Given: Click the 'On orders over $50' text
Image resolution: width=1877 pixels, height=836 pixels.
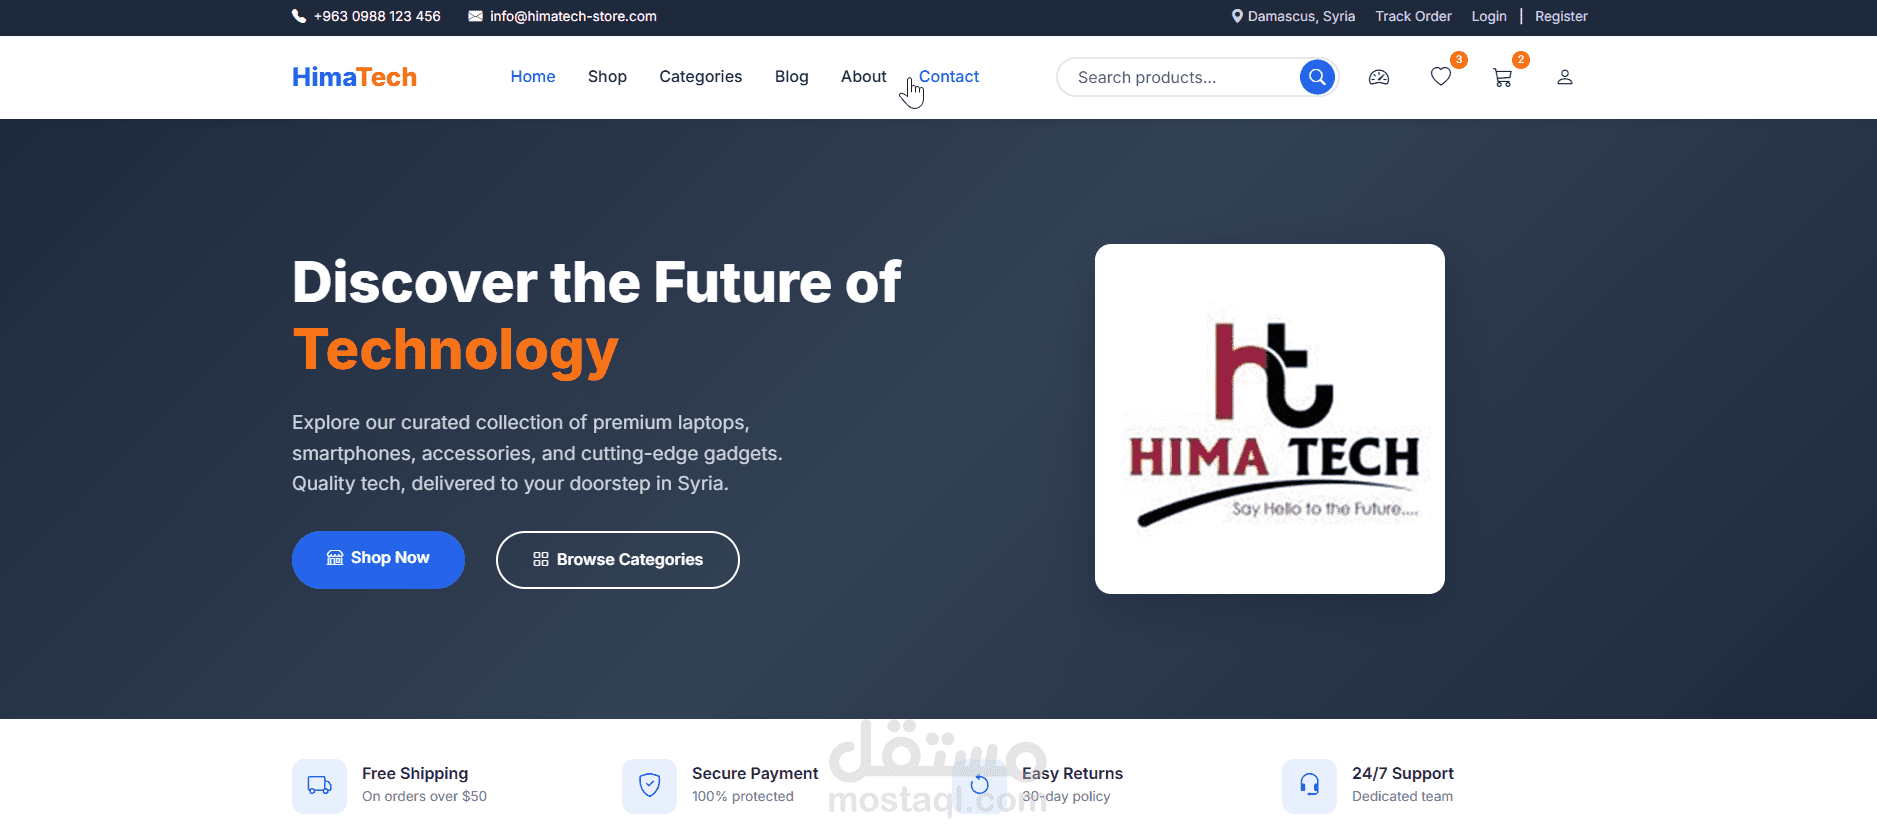Looking at the screenshot, I should (424, 796).
